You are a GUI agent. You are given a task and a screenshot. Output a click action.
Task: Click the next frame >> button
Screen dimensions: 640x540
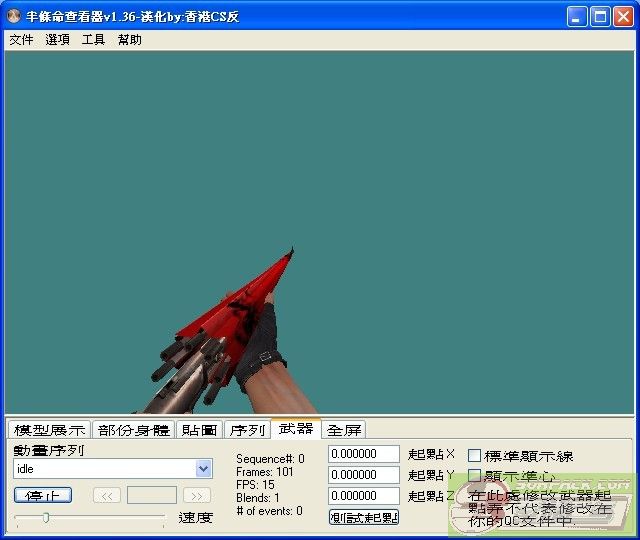[x=197, y=496]
